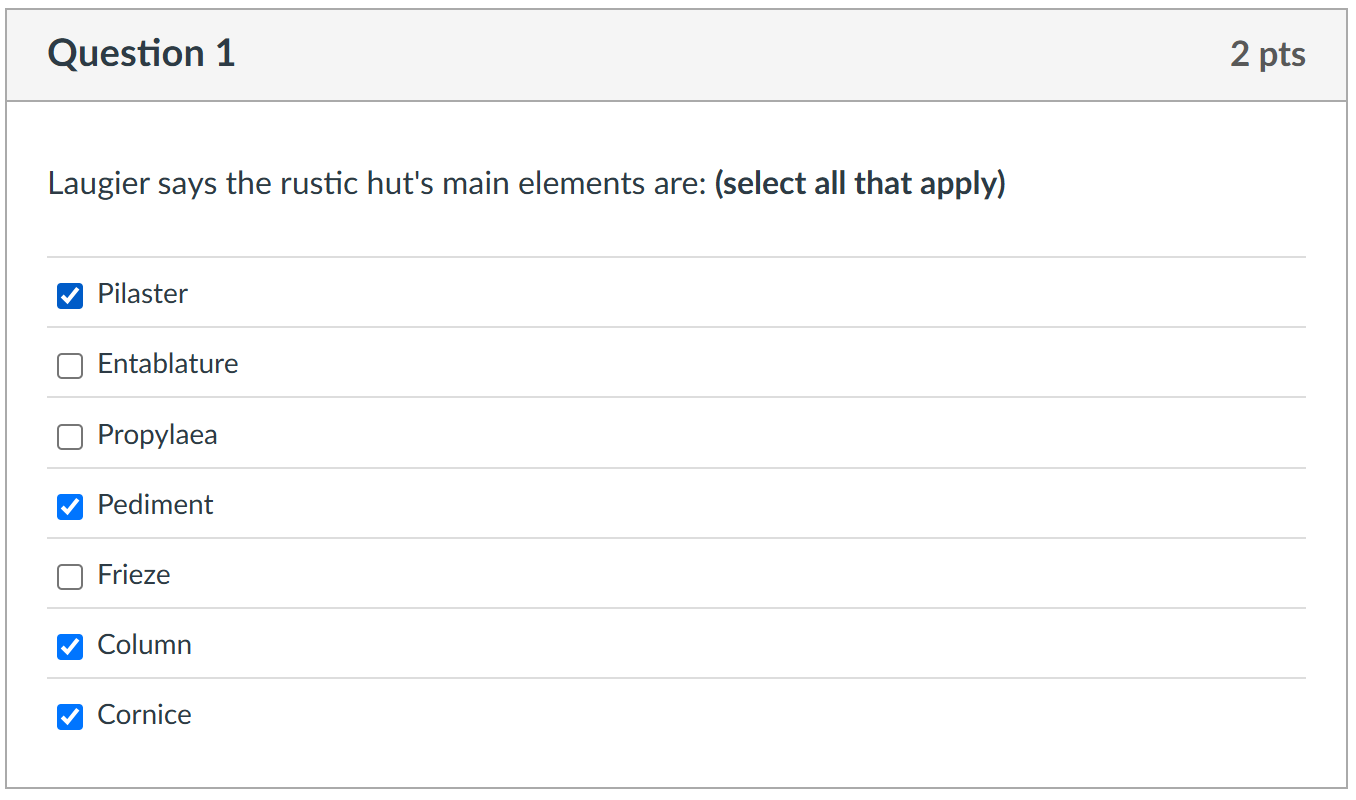Check the Frieze checkbox
The image size is (1356, 800).
(x=69, y=577)
